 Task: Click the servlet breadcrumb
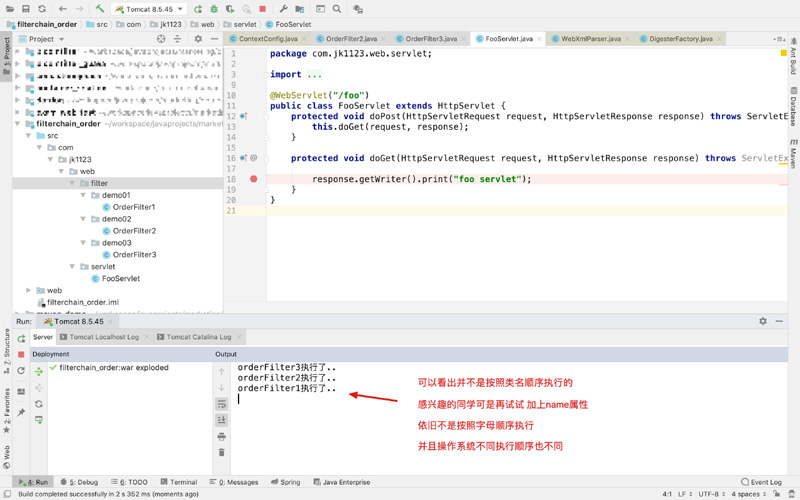[240, 24]
